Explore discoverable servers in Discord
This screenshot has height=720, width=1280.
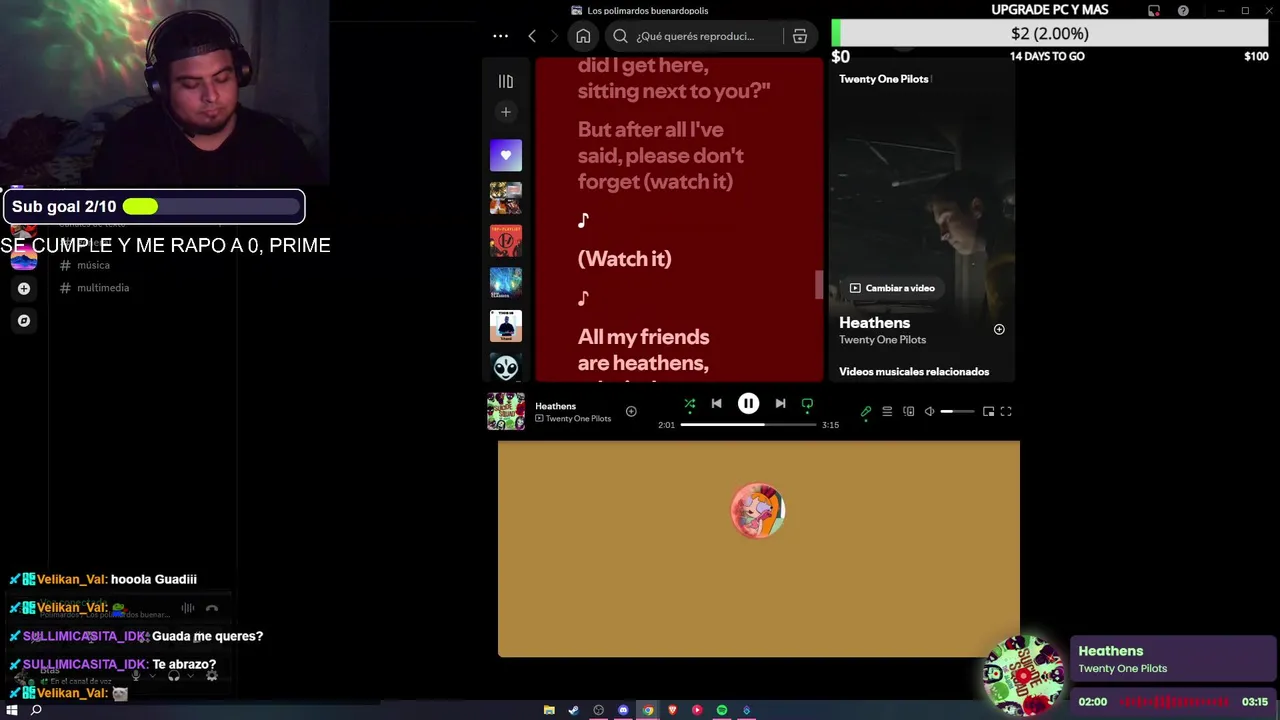(24, 321)
